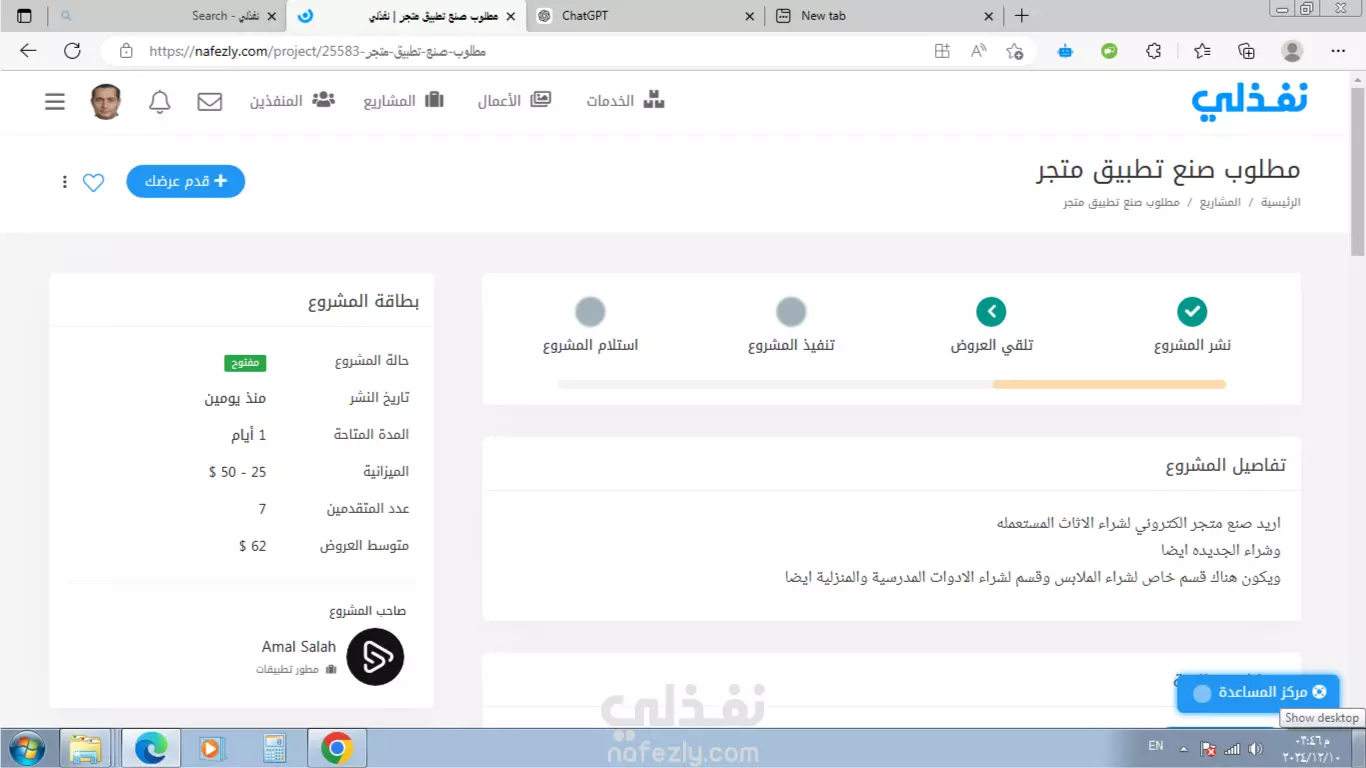Click المشاريع breadcrumb link
This screenshot has width=1366, height=768.
click(x=1220, y=202)
